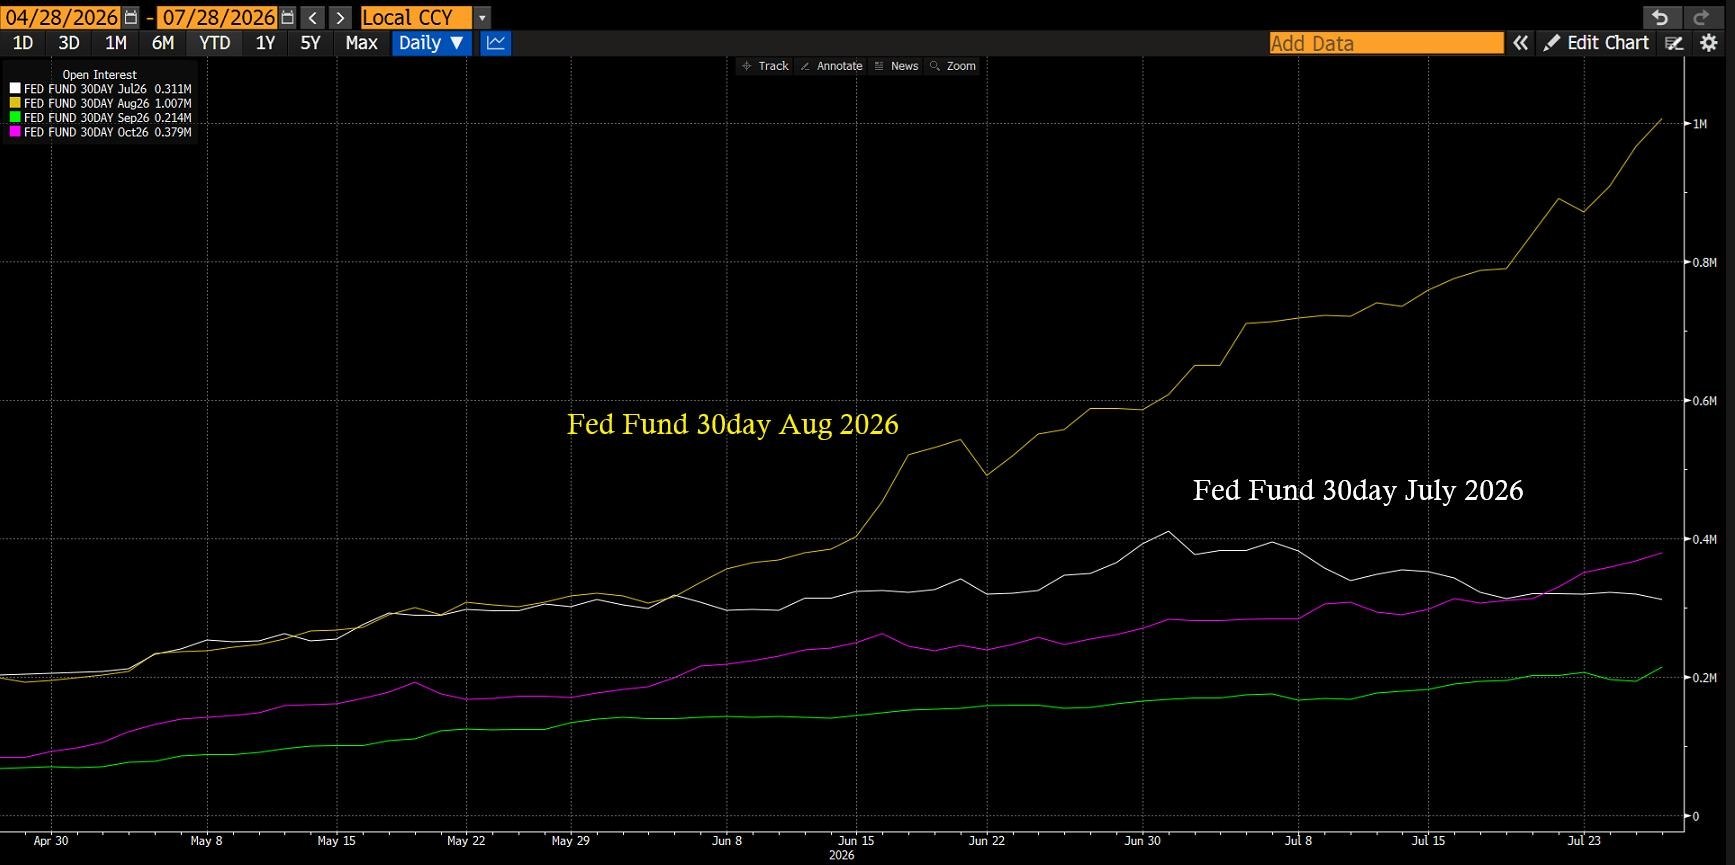Select the 3D time range
The width and height of the screenshot is (1735, 865).
[68, 43]
